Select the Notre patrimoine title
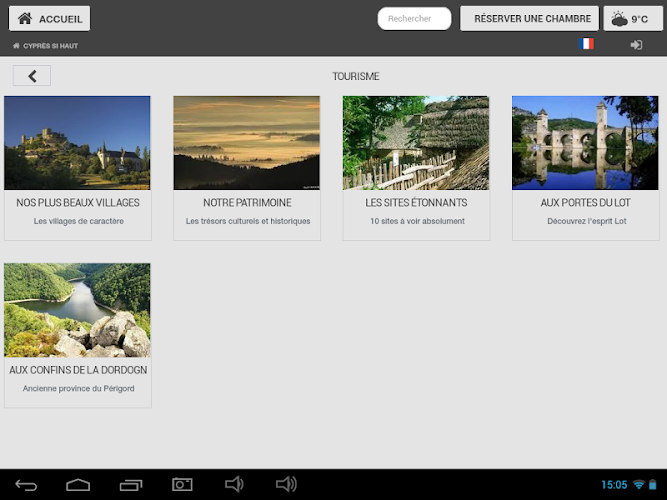Viewport: 667px width, 500px height. (x=247, y=203)
